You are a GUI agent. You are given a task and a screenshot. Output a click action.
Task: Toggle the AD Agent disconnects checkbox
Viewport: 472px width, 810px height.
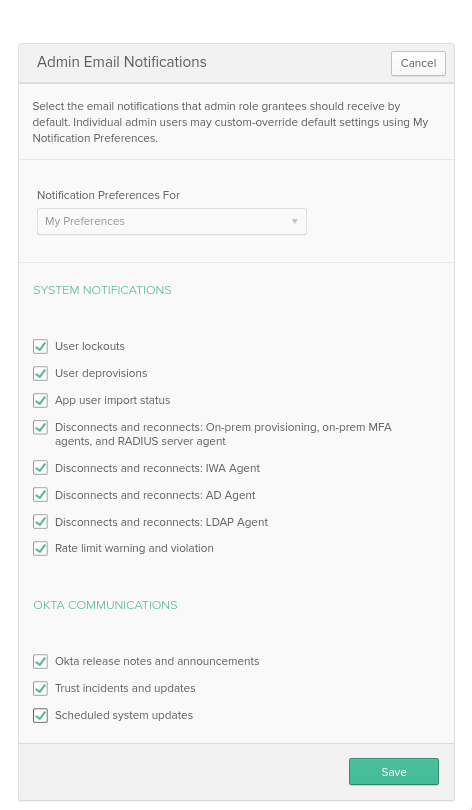[x=40, y=495]
